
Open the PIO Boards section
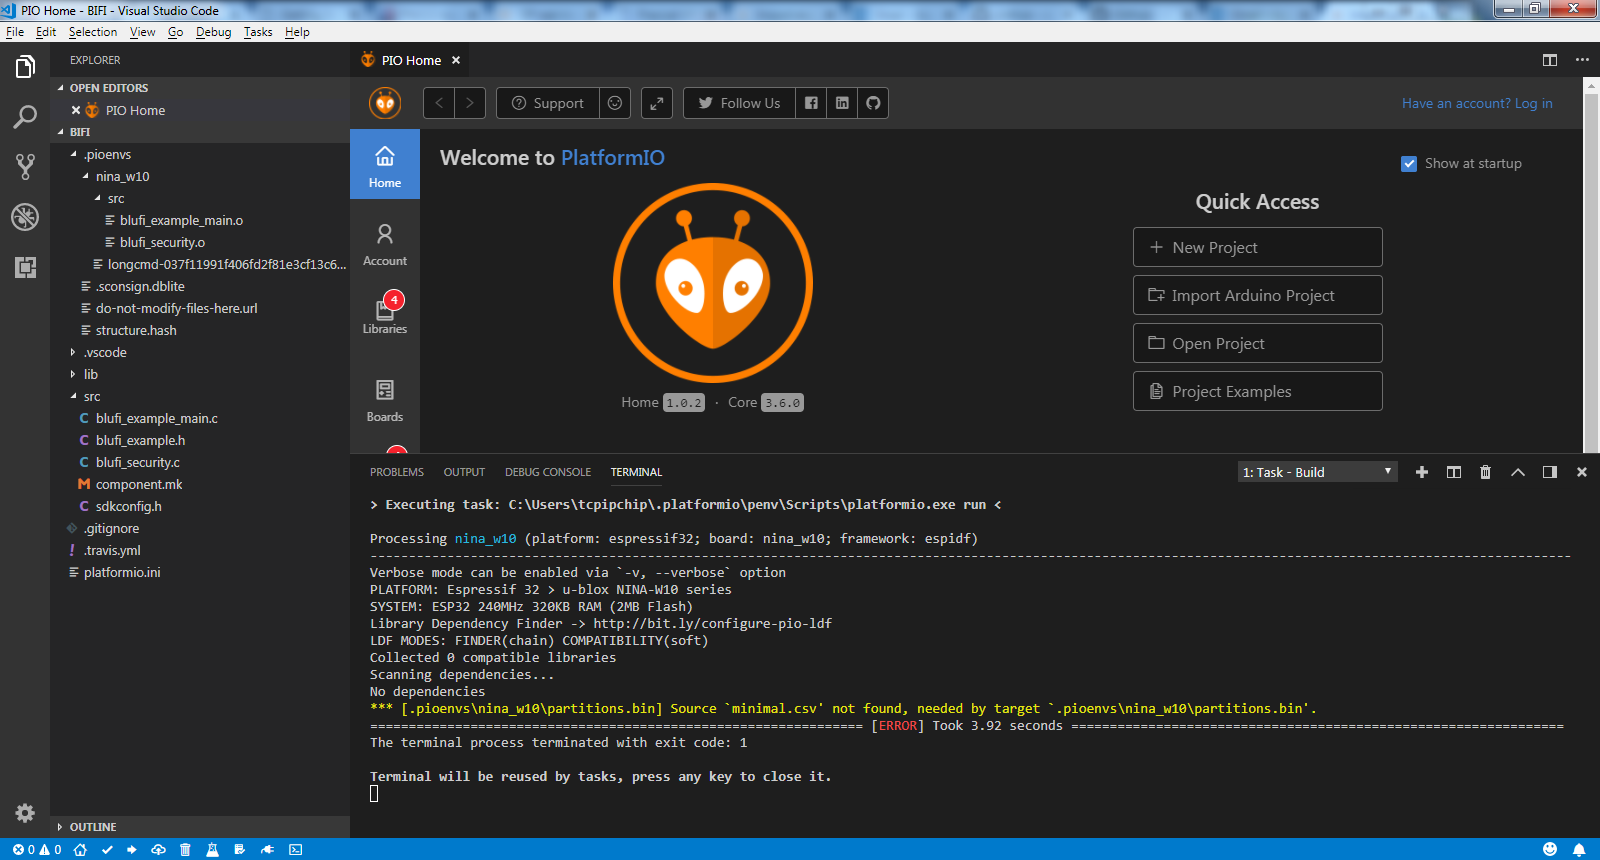(x=385, y=400)
